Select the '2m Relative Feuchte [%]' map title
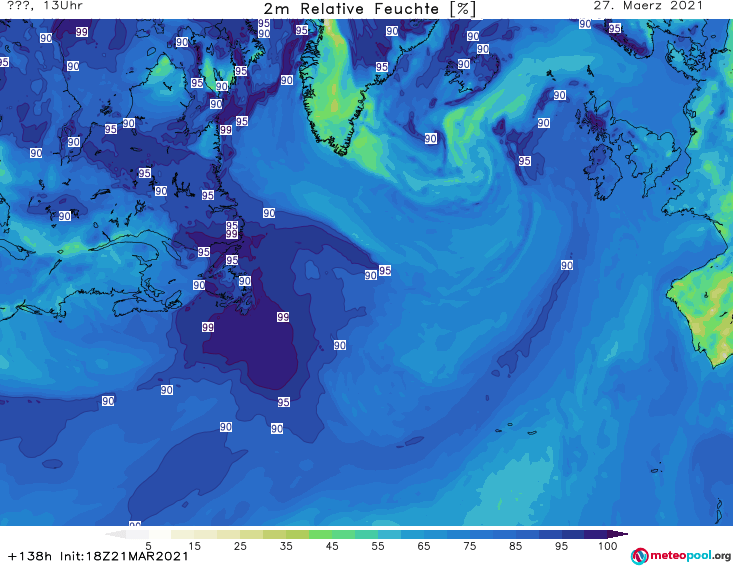The height and width of the screenshot is (566, 733). click(x=369, y=9)
